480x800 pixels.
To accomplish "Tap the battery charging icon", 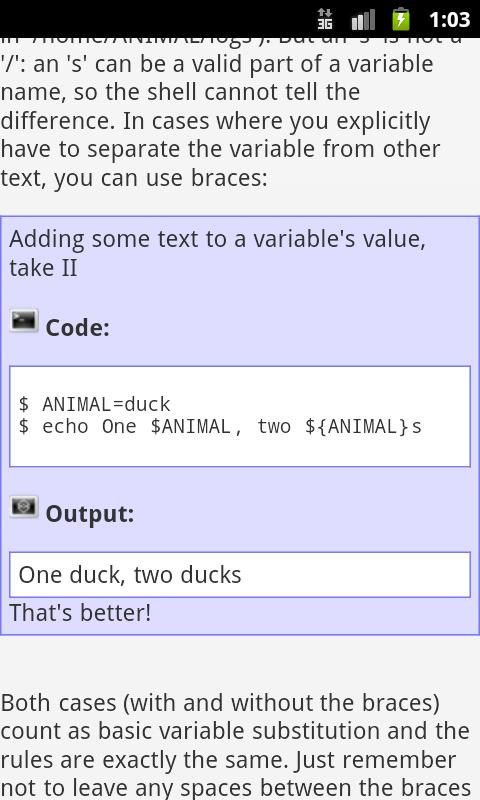I will (401, 19).
